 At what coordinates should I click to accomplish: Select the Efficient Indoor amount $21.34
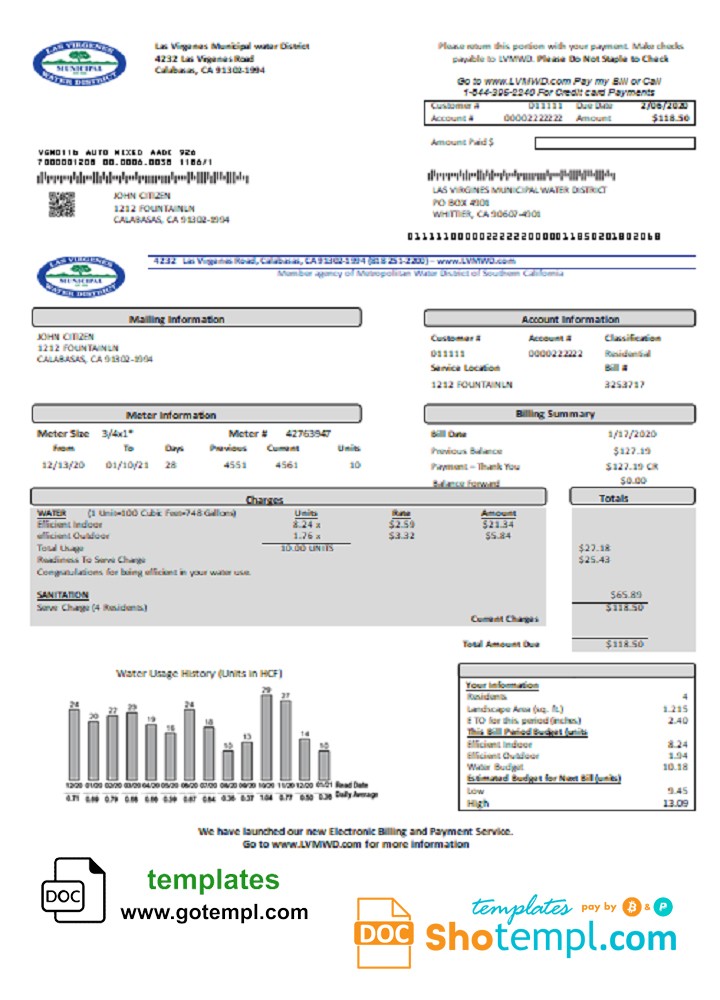[x=498, y=524]
